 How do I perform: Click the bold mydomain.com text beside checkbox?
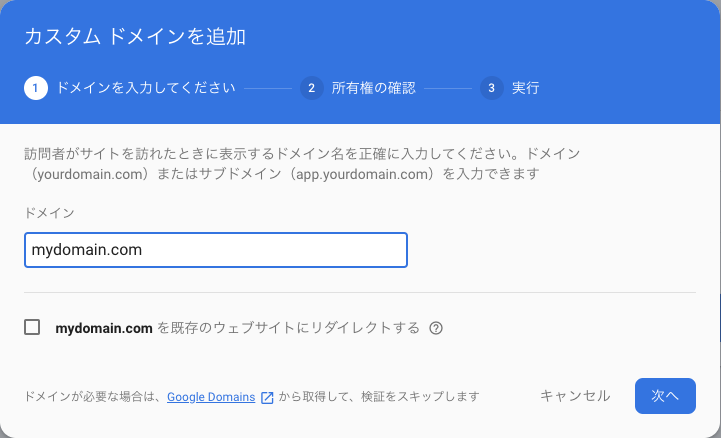(104, 328)
